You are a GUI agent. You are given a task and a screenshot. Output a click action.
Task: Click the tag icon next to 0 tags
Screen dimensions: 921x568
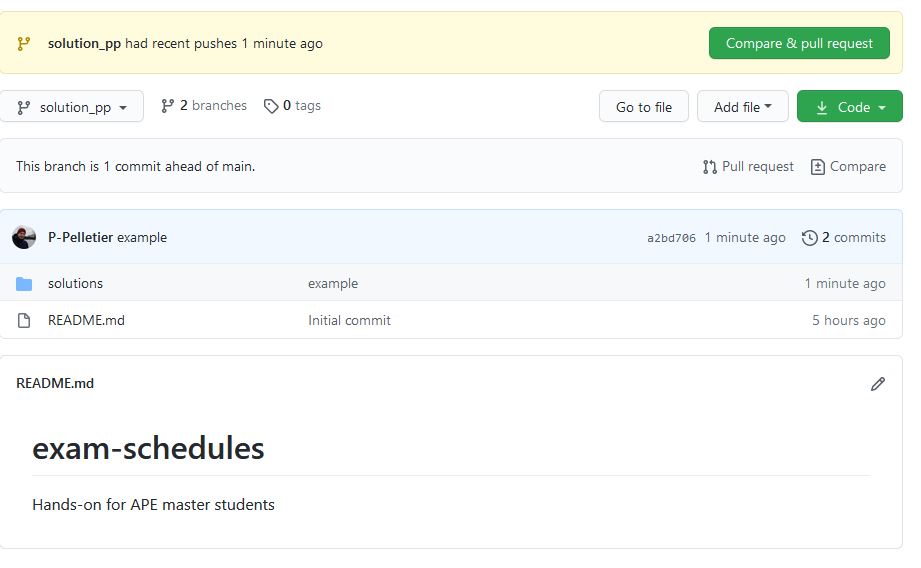coord(271,106)
